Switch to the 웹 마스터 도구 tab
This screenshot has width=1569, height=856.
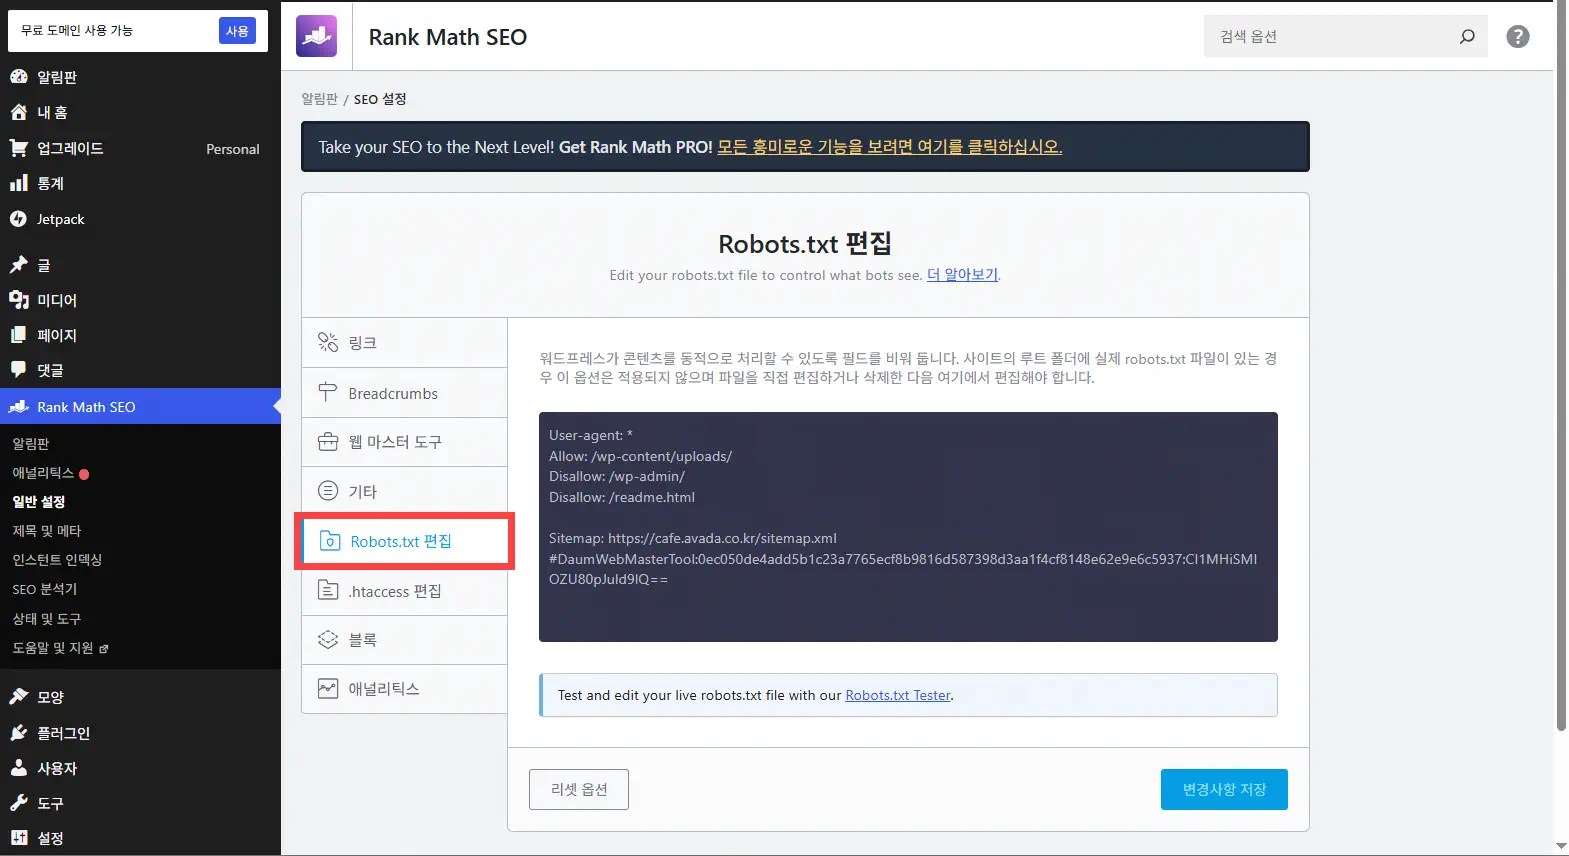click(x=405, y=442)
